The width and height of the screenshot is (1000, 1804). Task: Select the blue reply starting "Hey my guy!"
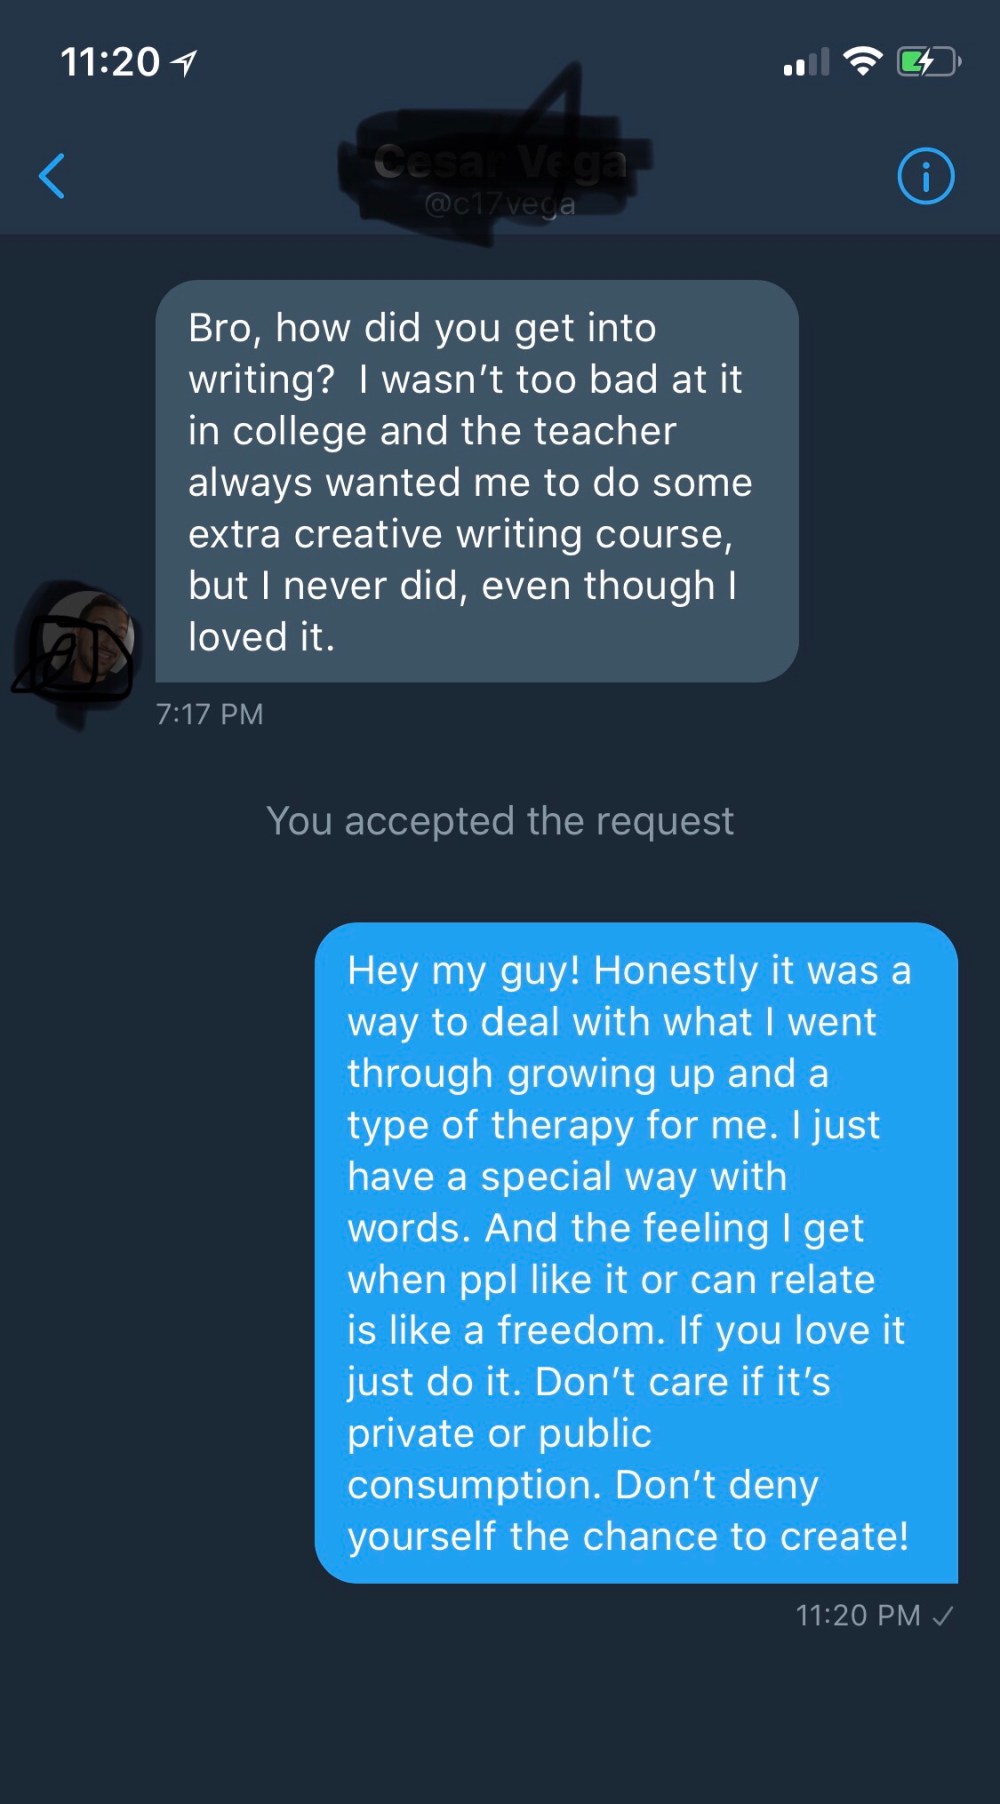tap(636, 1252)
